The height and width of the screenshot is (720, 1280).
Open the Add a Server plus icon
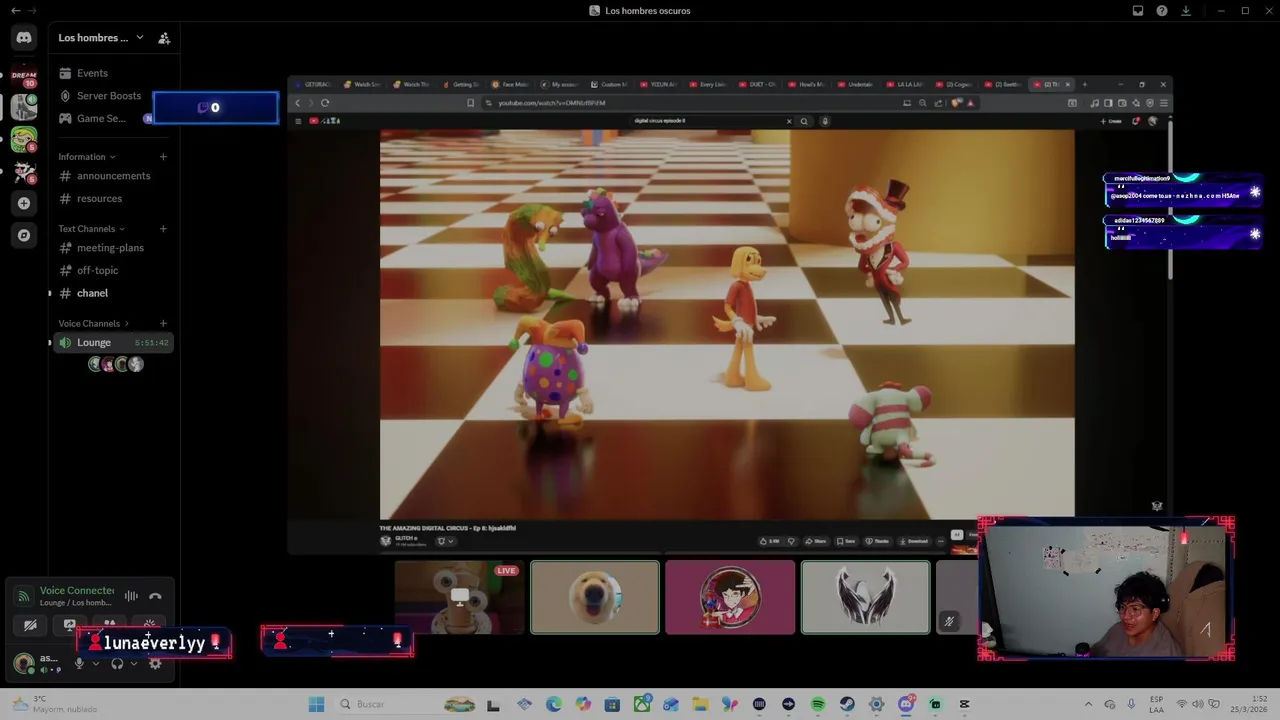pos(24,203)
